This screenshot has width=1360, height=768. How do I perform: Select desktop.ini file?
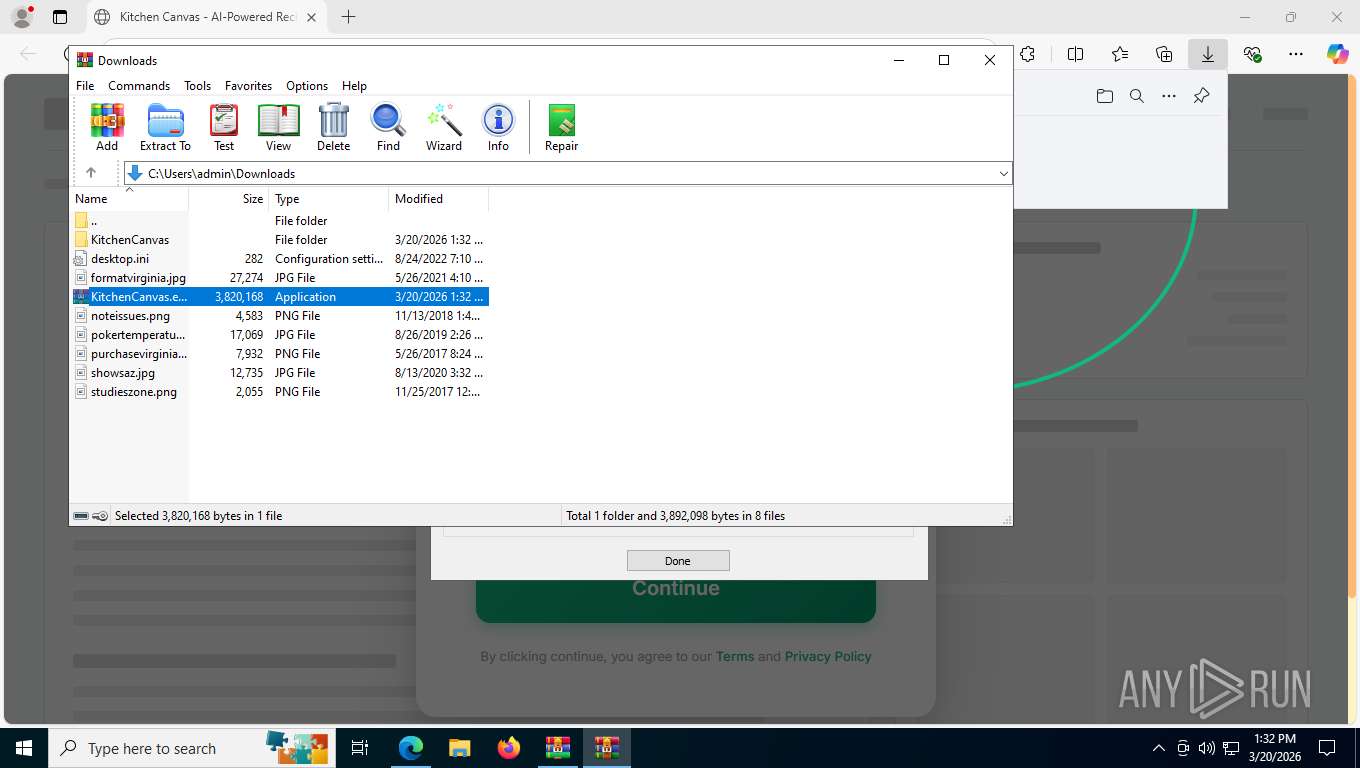point(280,259)
